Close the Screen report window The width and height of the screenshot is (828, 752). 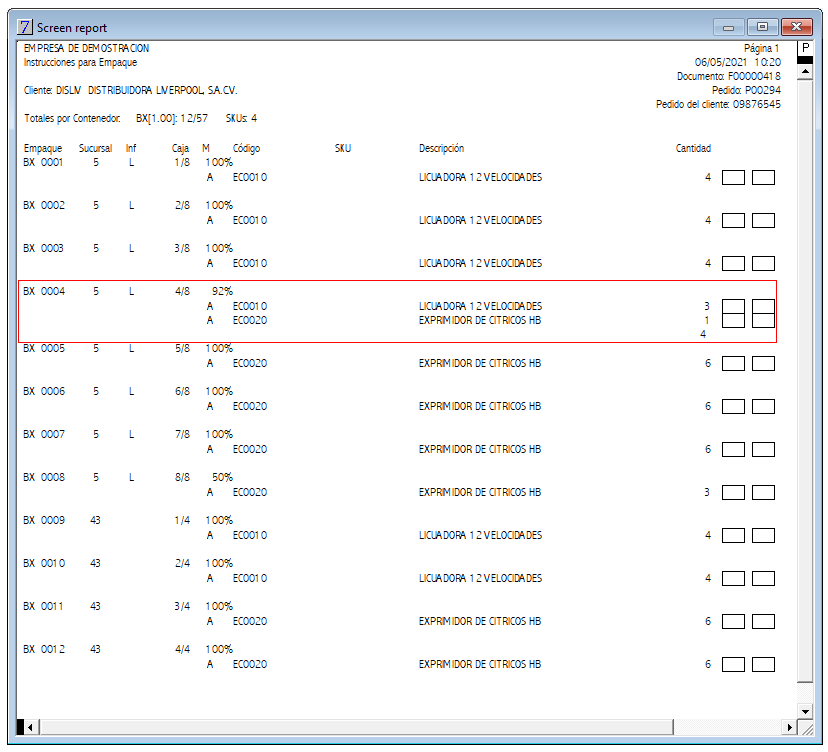point(796,27)
